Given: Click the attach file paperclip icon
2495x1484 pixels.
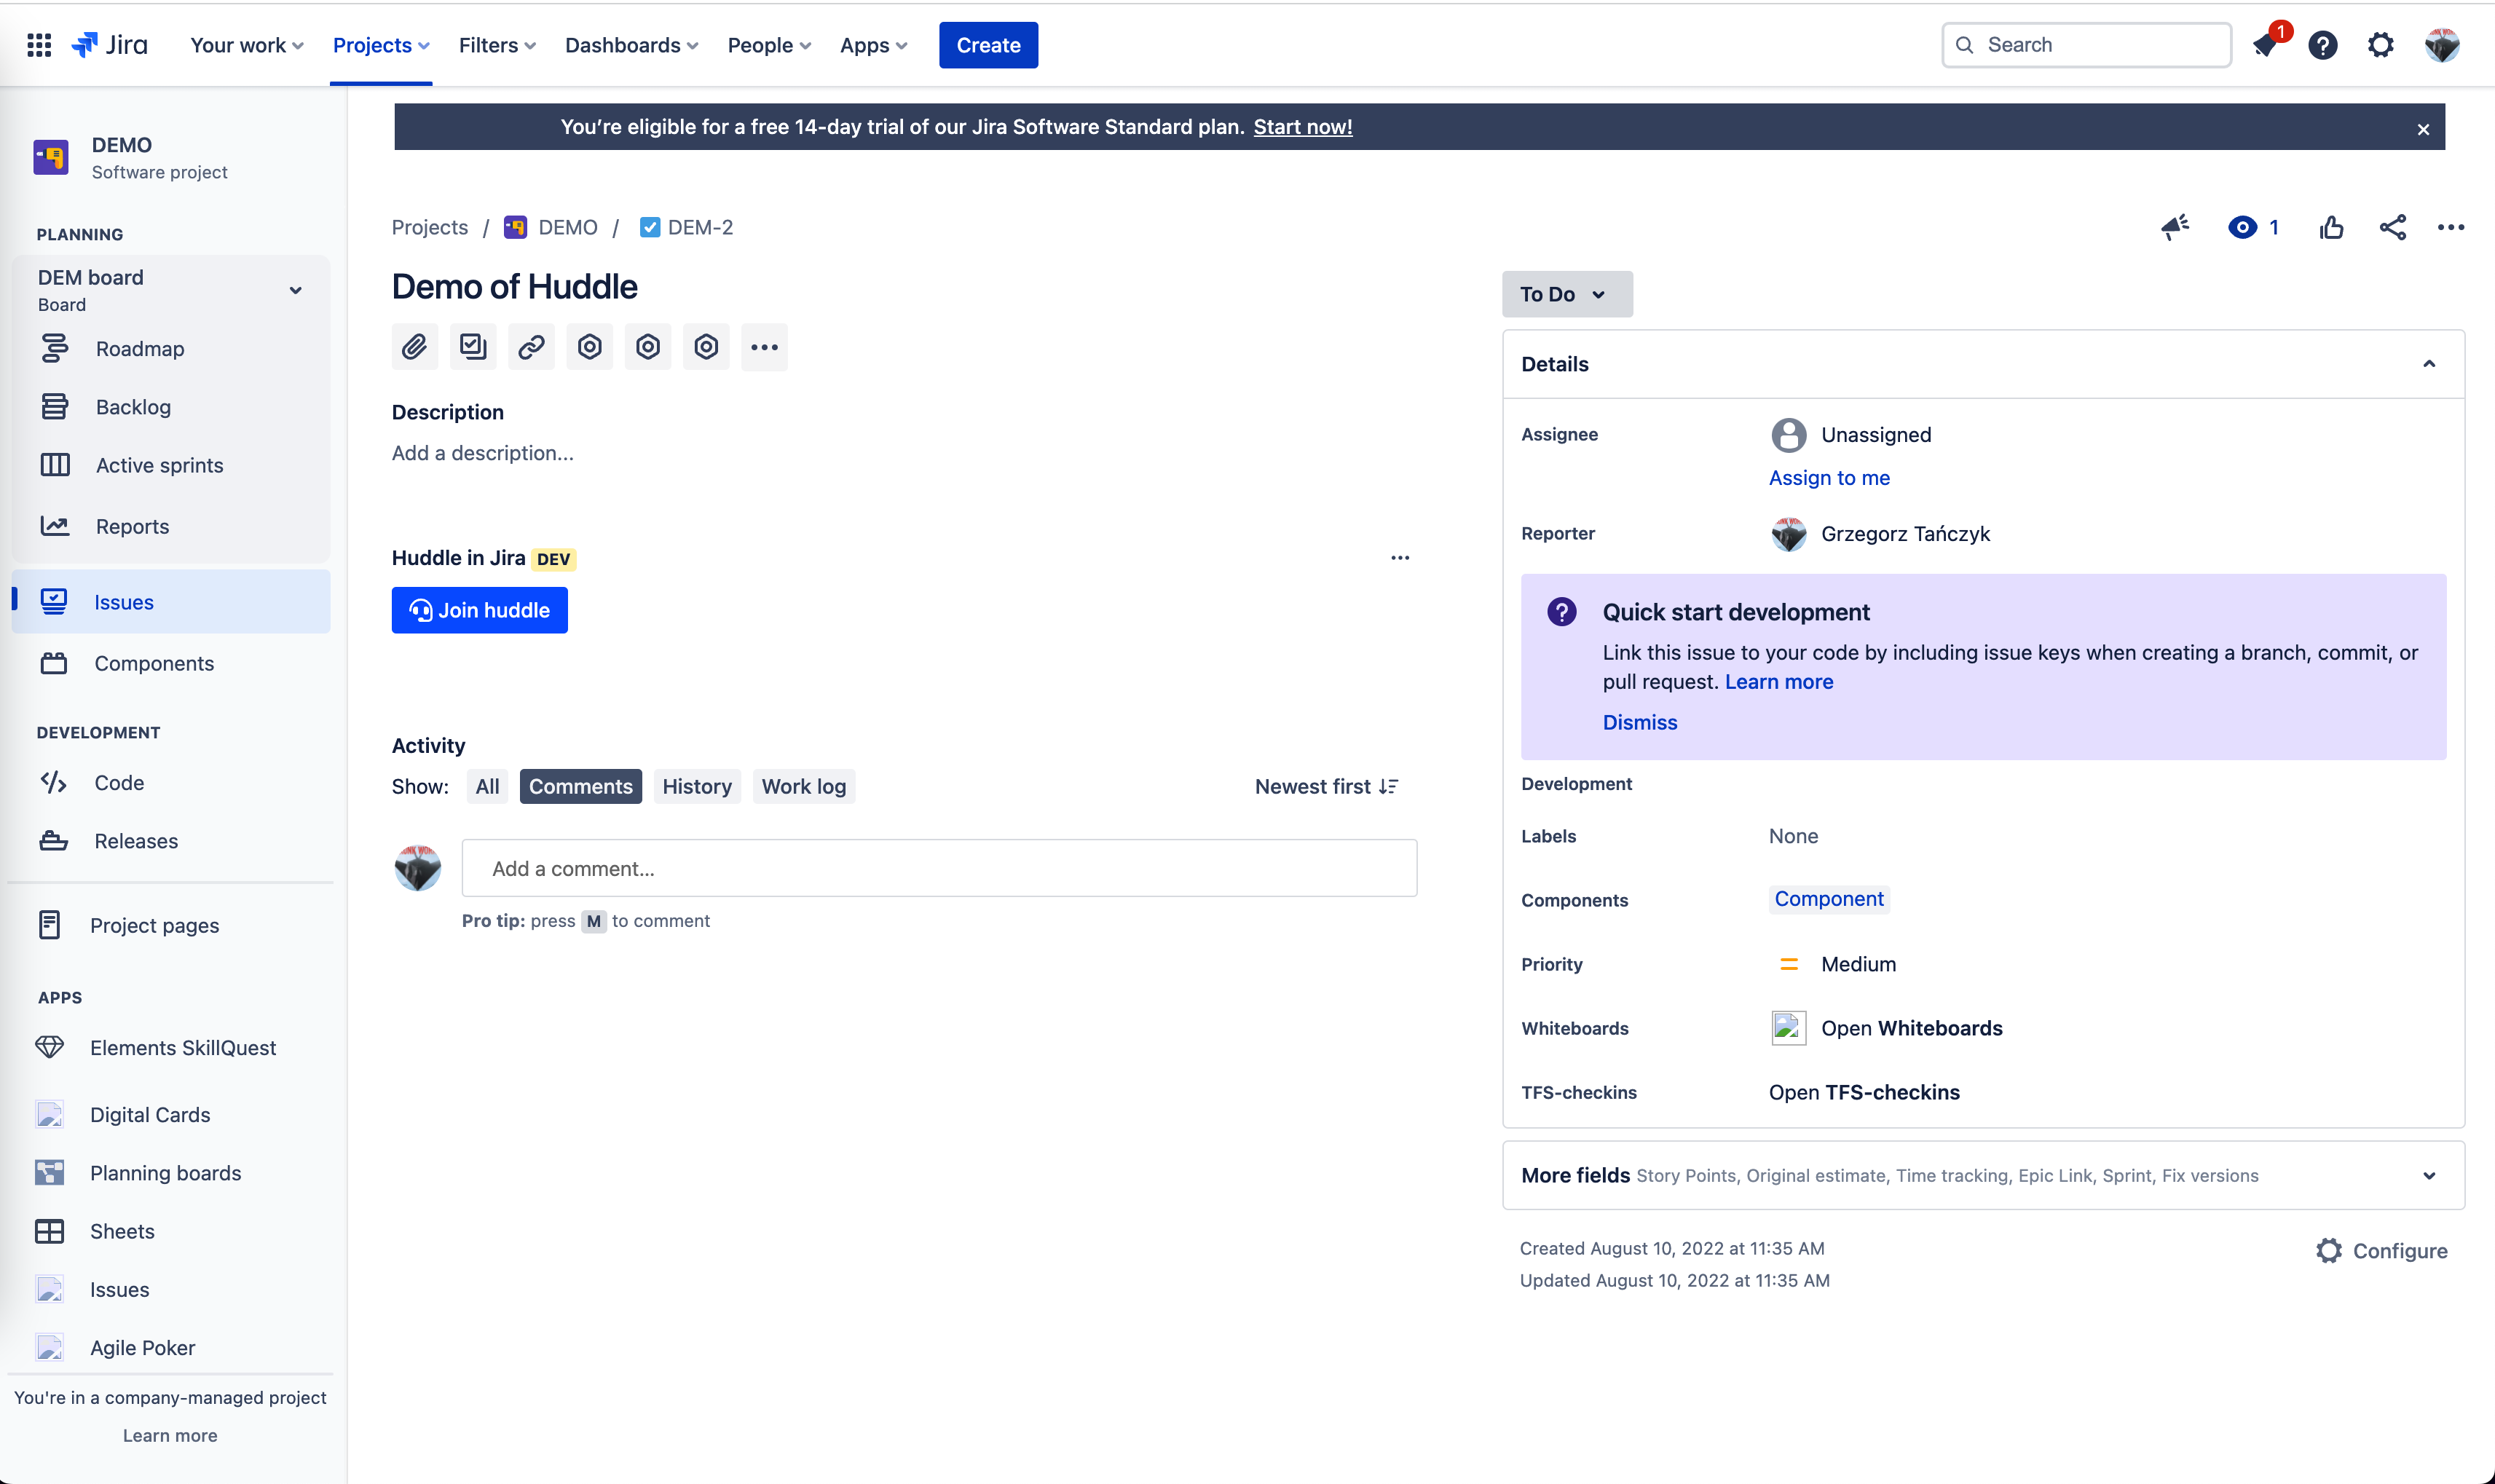Looking at the screenshot, I should tap(414, 347).
